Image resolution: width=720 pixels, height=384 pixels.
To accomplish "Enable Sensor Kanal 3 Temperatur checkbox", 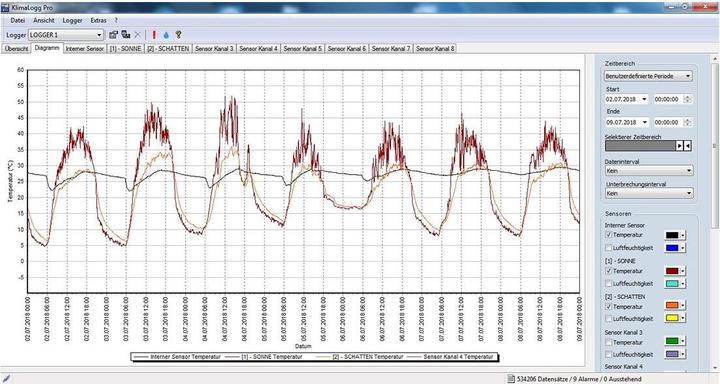I will click(609, 342).
